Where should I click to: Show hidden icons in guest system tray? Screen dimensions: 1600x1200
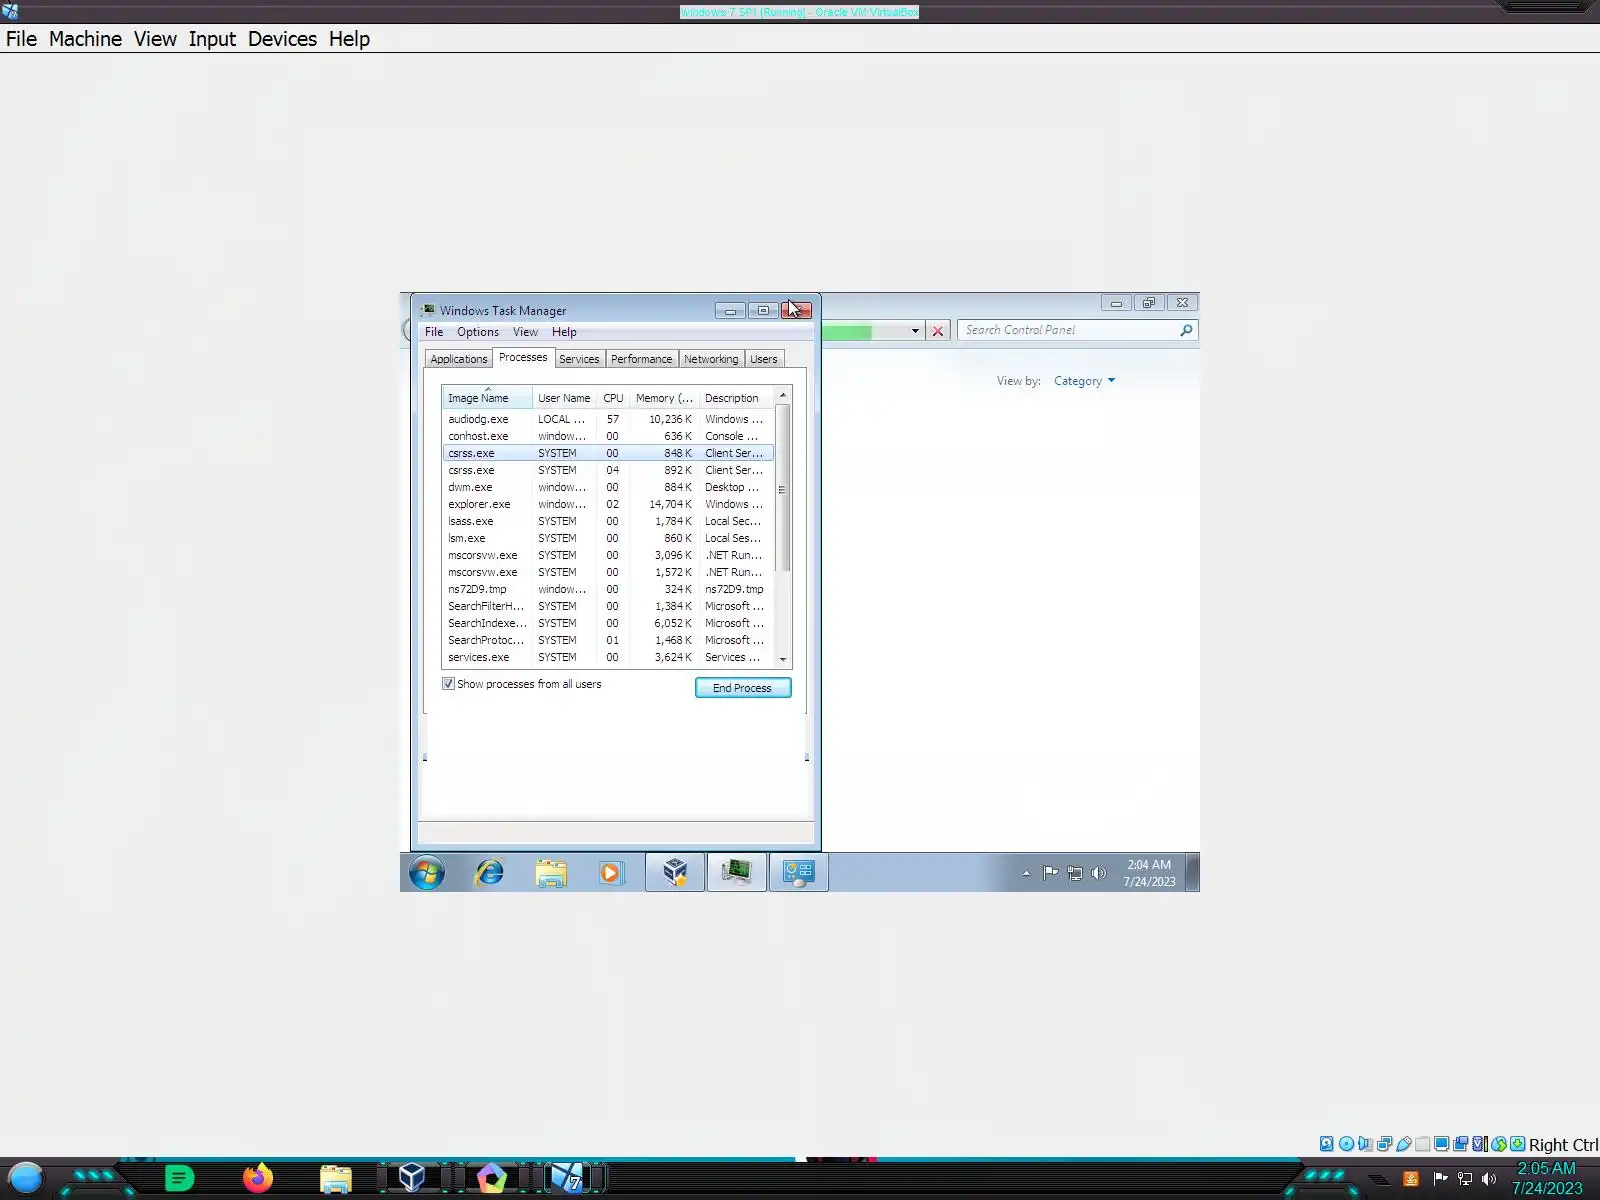(1026, 873)
